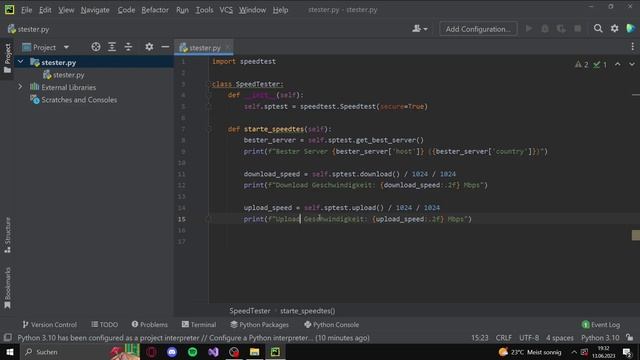Hide the Project panel with minus icon

click(x=165, y=47)
